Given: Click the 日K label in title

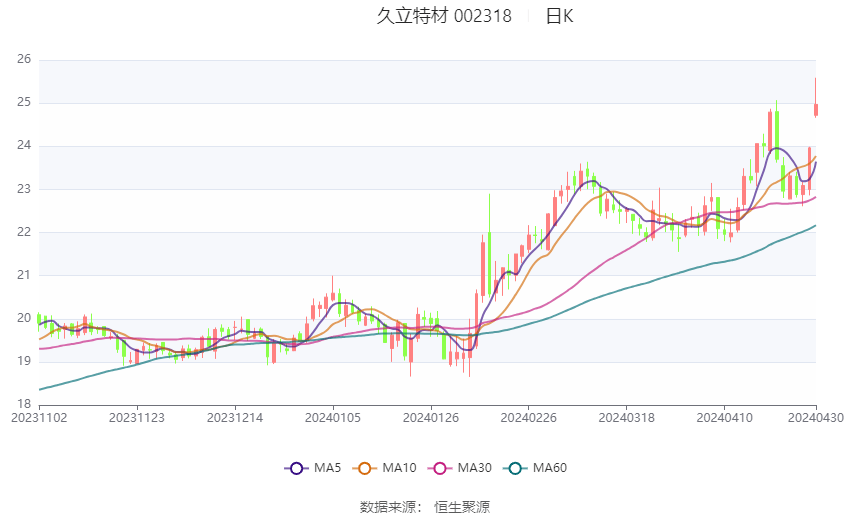Looking at the screenshot, I should coord(559,16).
